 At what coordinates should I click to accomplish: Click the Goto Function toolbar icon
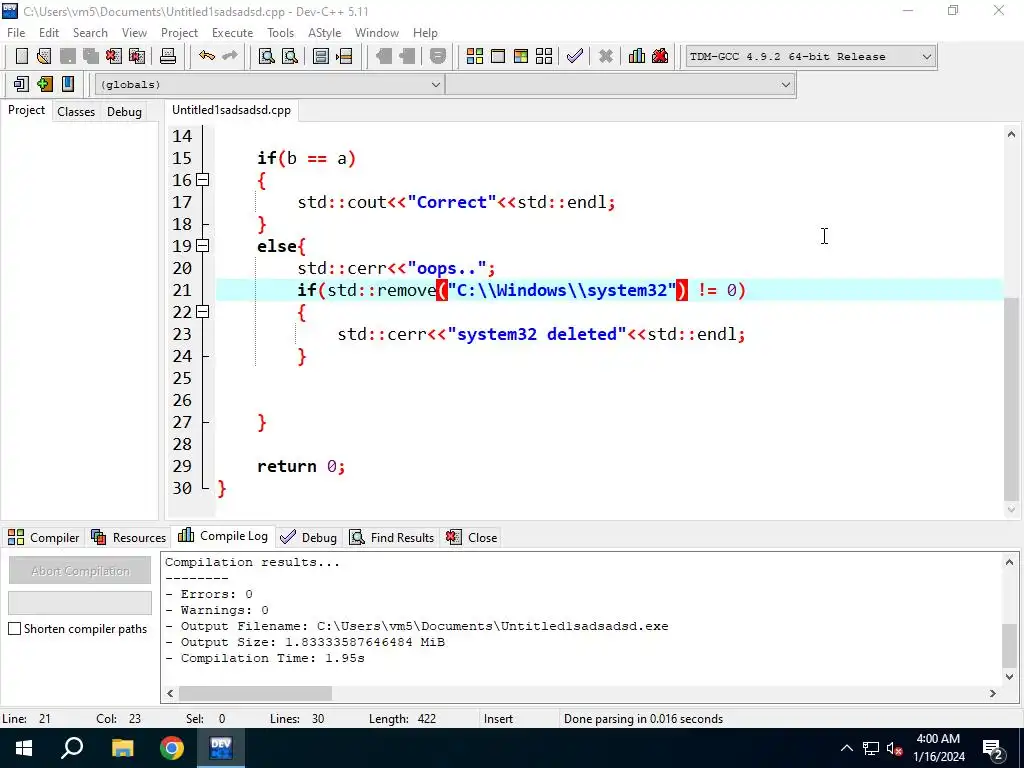pyautogui.click(x=321, y=56)
